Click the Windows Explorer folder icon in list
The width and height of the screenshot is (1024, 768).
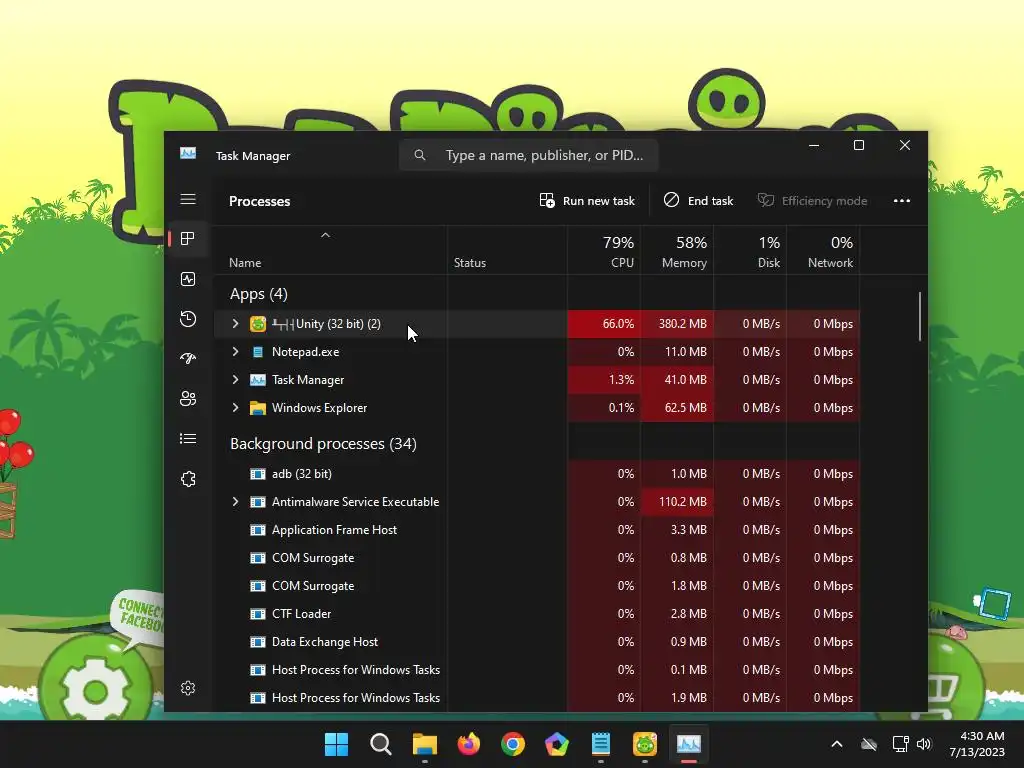click(258, 408)
